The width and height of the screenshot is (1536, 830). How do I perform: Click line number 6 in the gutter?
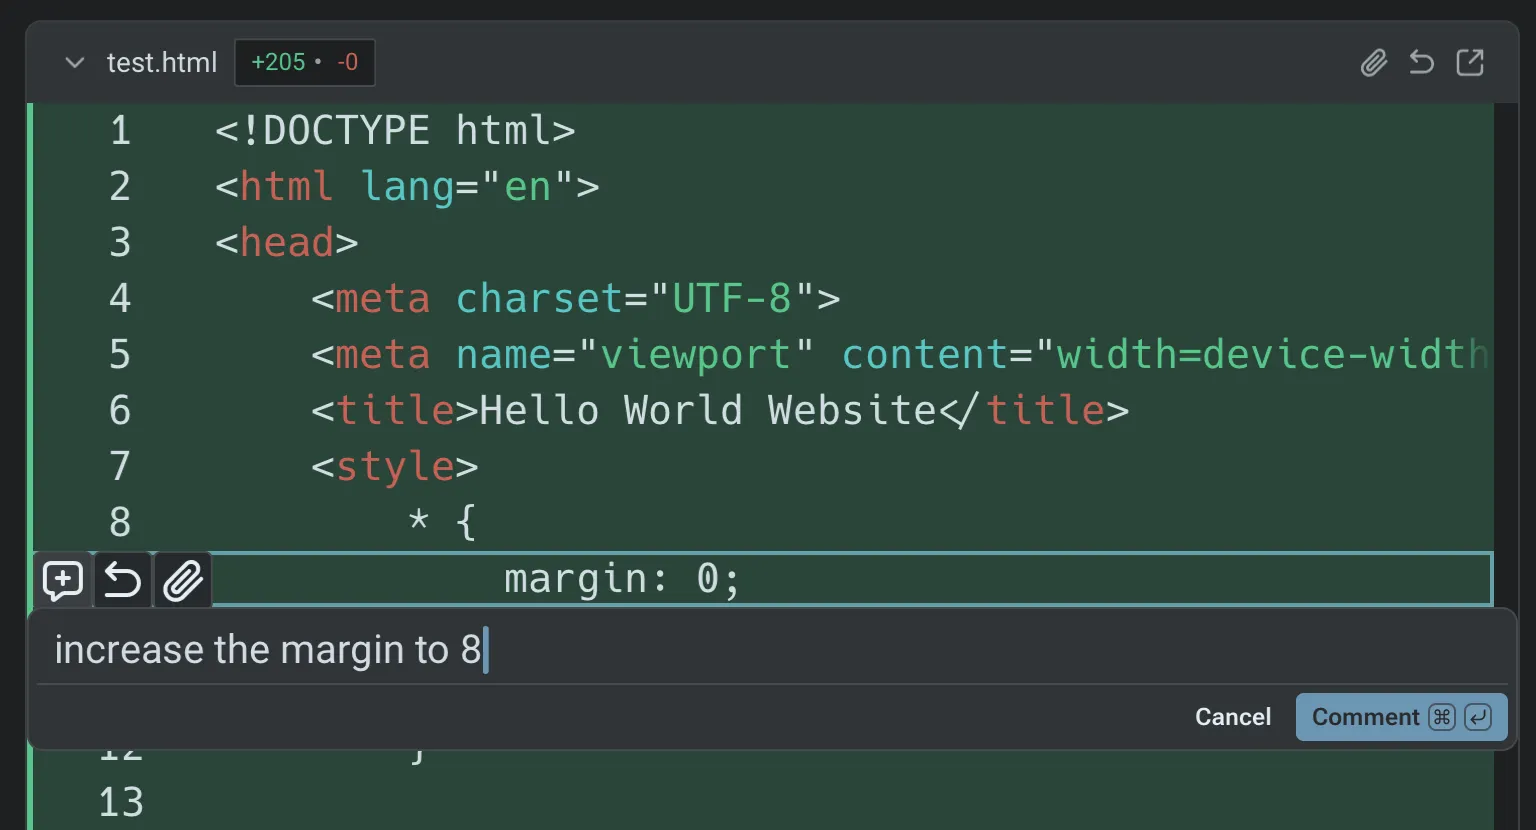(x=119, y=410)
